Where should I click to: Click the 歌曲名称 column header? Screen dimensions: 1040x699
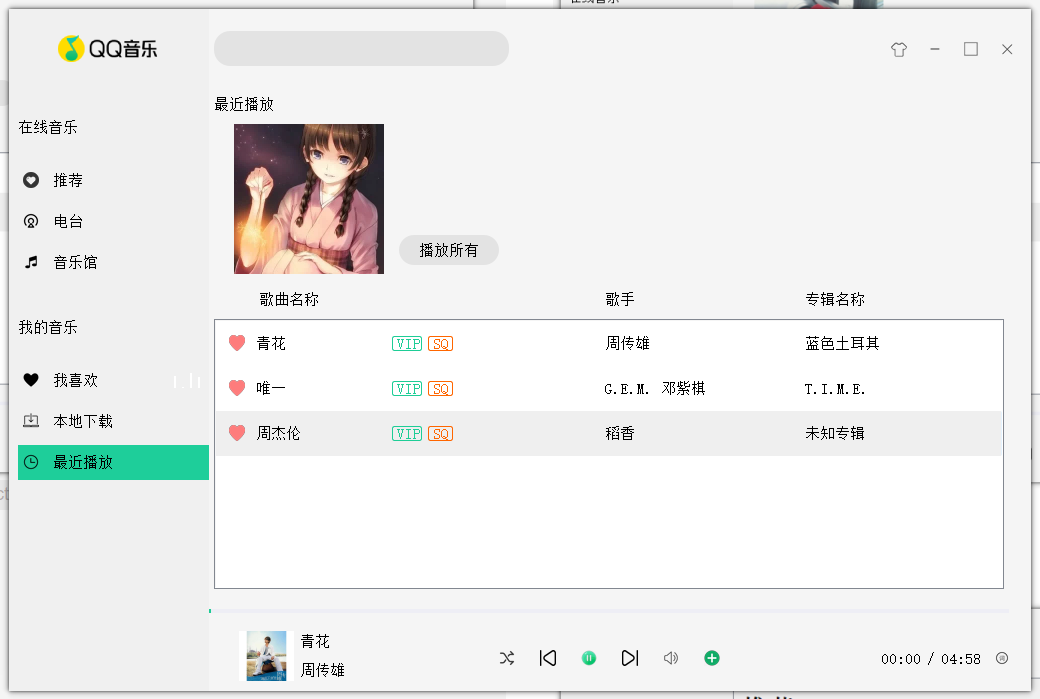pos(289,299)
